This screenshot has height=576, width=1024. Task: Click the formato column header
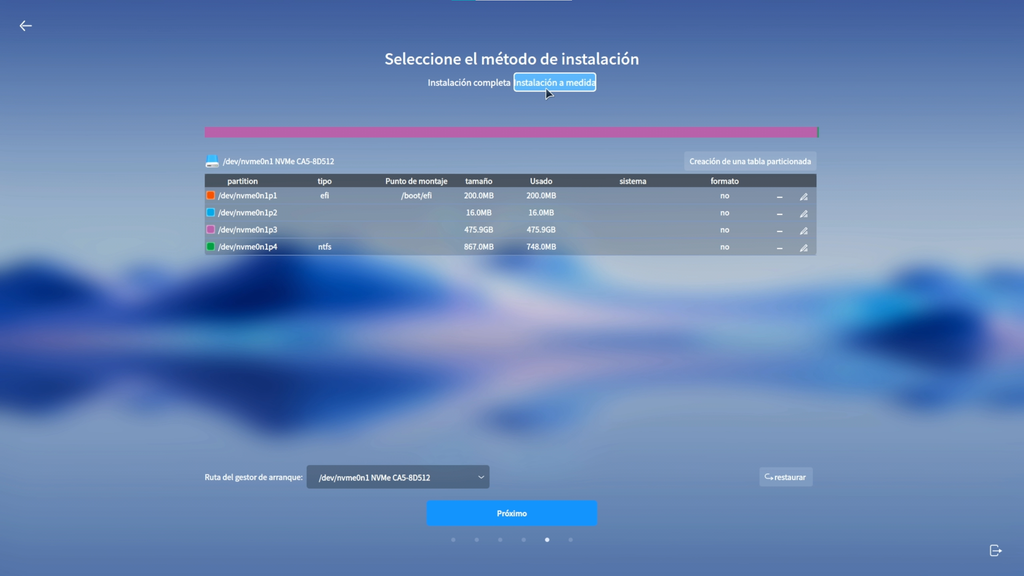[724, 181]
